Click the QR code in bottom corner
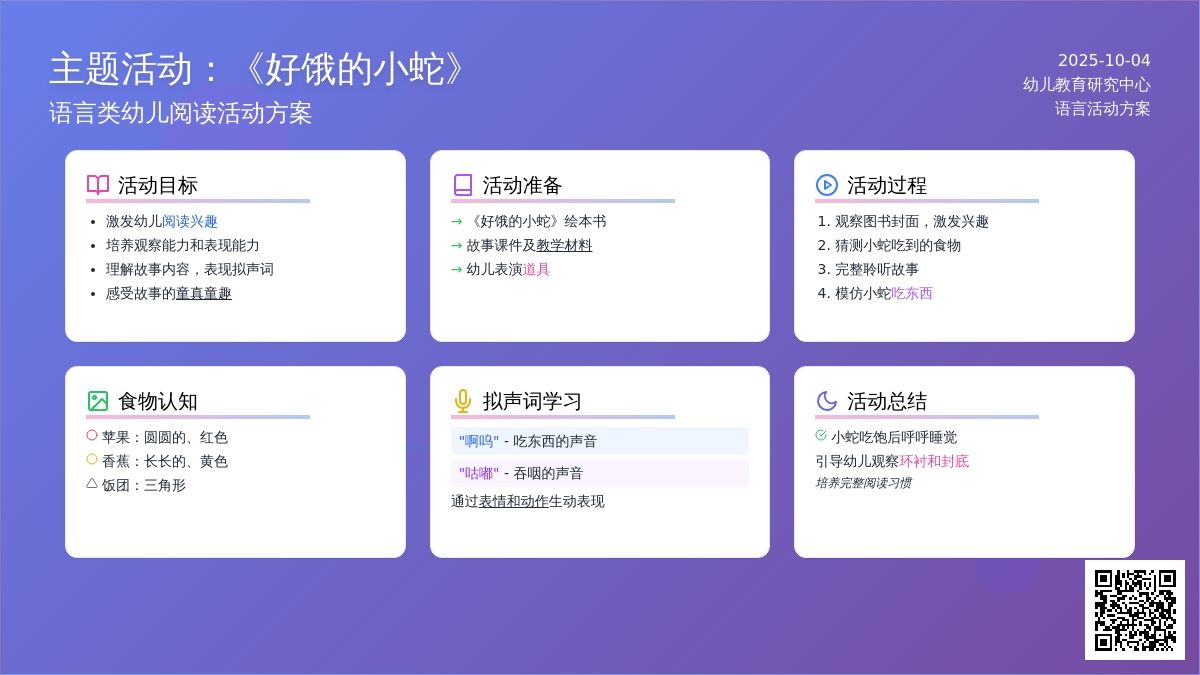1200x675 pixels. 1134,610
